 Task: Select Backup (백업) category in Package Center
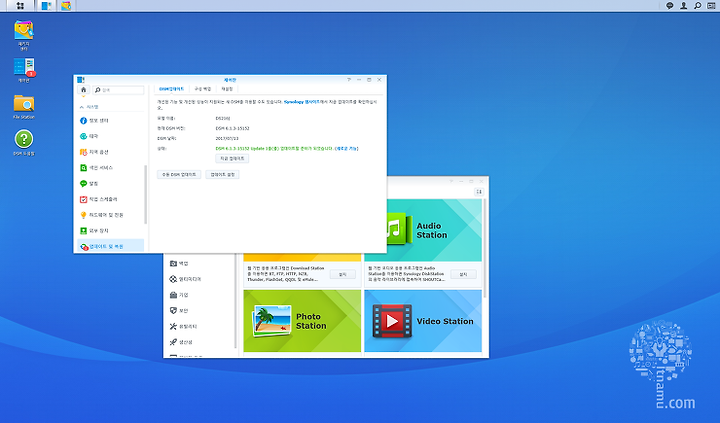pyautogui.click(x=201, y=263)
